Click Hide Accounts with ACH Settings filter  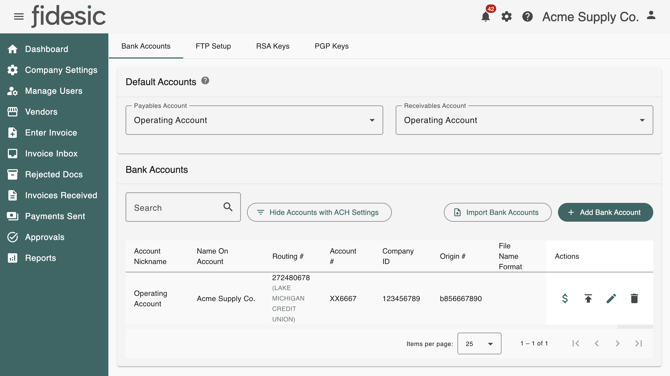click(x=319, y=212)
